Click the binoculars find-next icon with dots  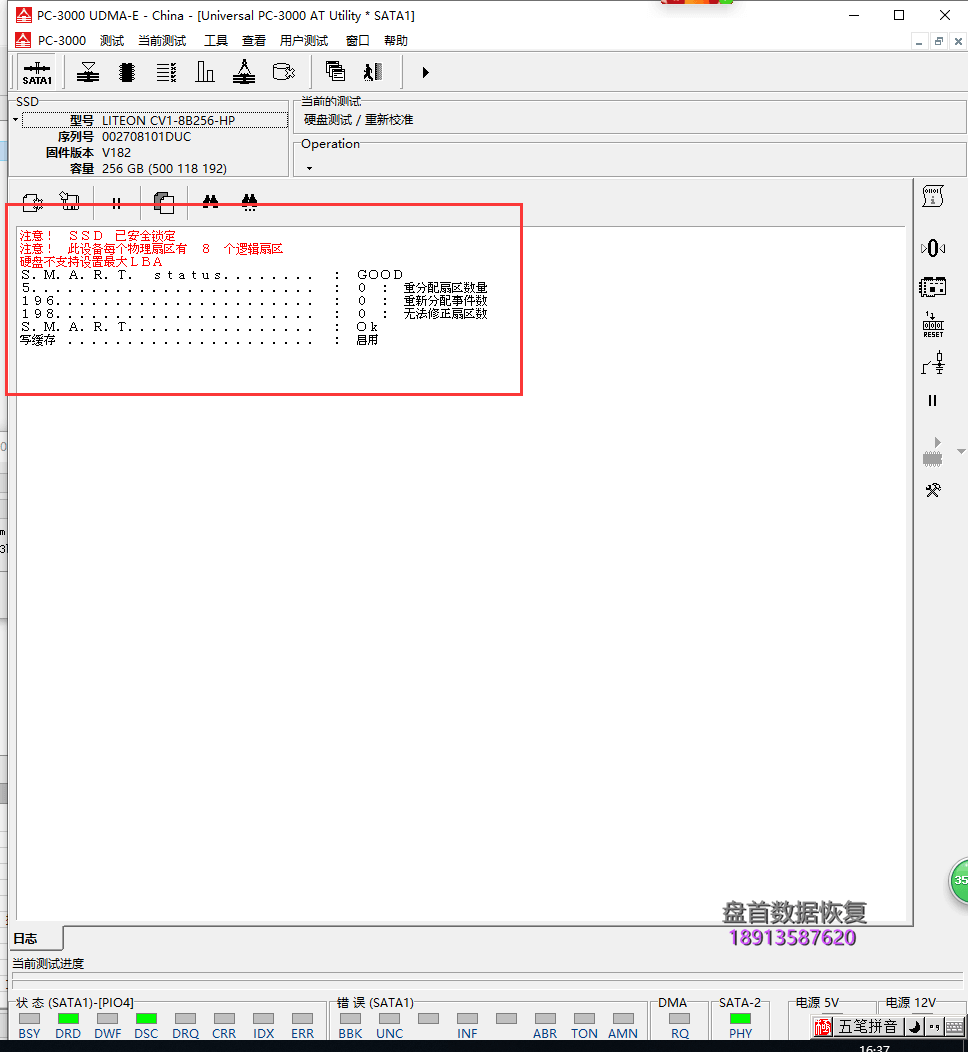click(x=250, y=203)
